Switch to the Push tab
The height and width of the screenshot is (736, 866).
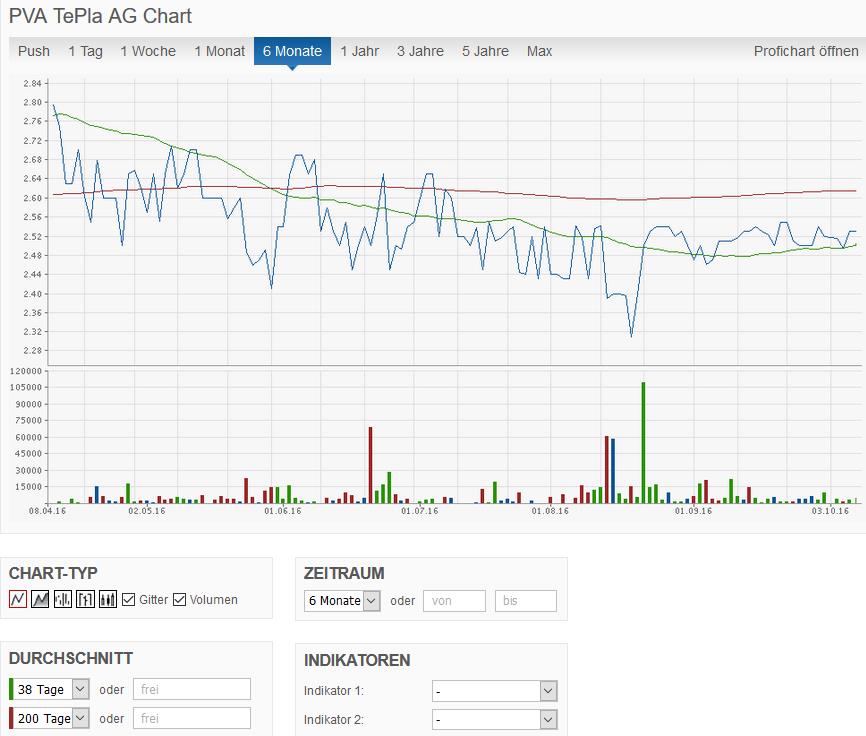point(34,51)
